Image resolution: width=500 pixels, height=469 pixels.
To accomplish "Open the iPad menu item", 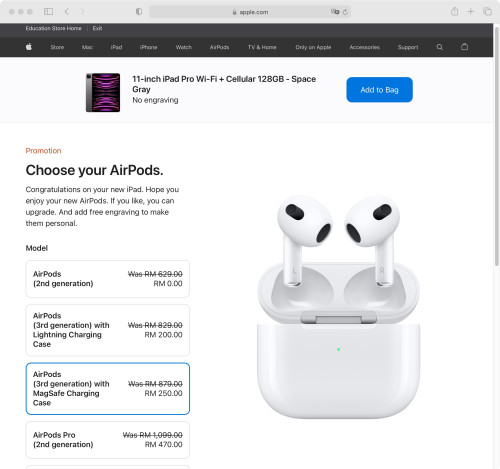I will pyautogui.click(x=116, y=47).
